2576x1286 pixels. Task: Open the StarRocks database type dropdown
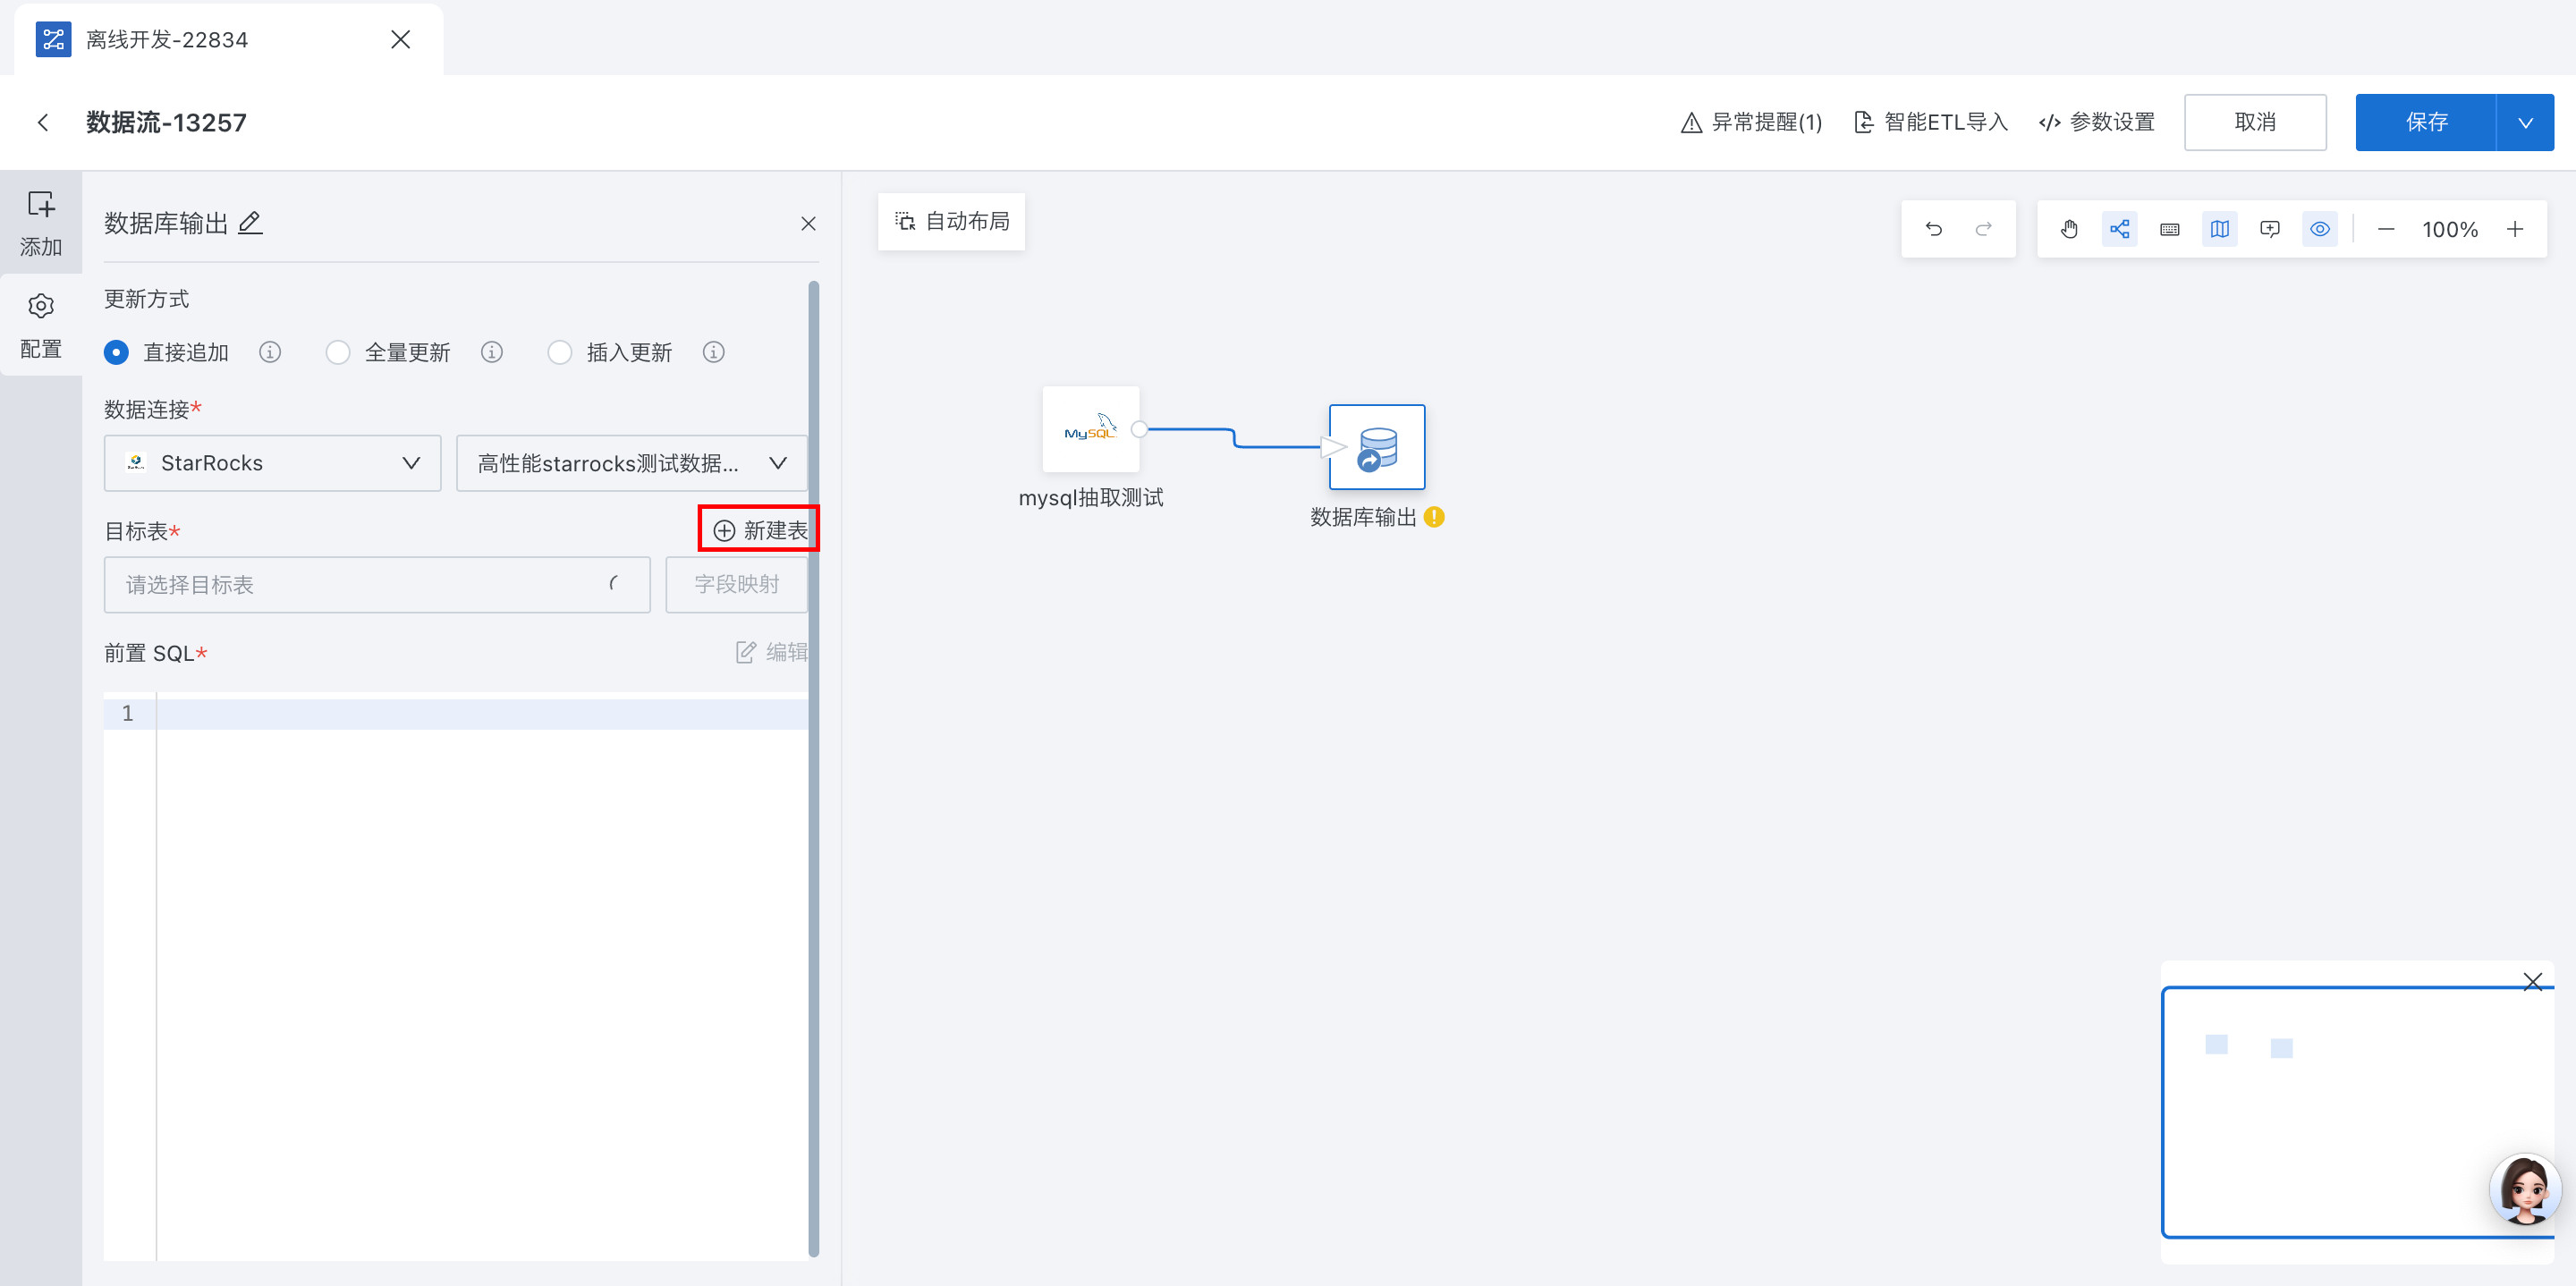coord(272,462)
